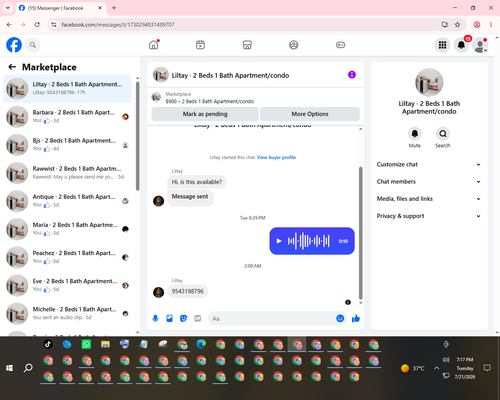Click the 9543198796 message bubble
Viewport: 500px width, 400px height.
tap(188, 291)
